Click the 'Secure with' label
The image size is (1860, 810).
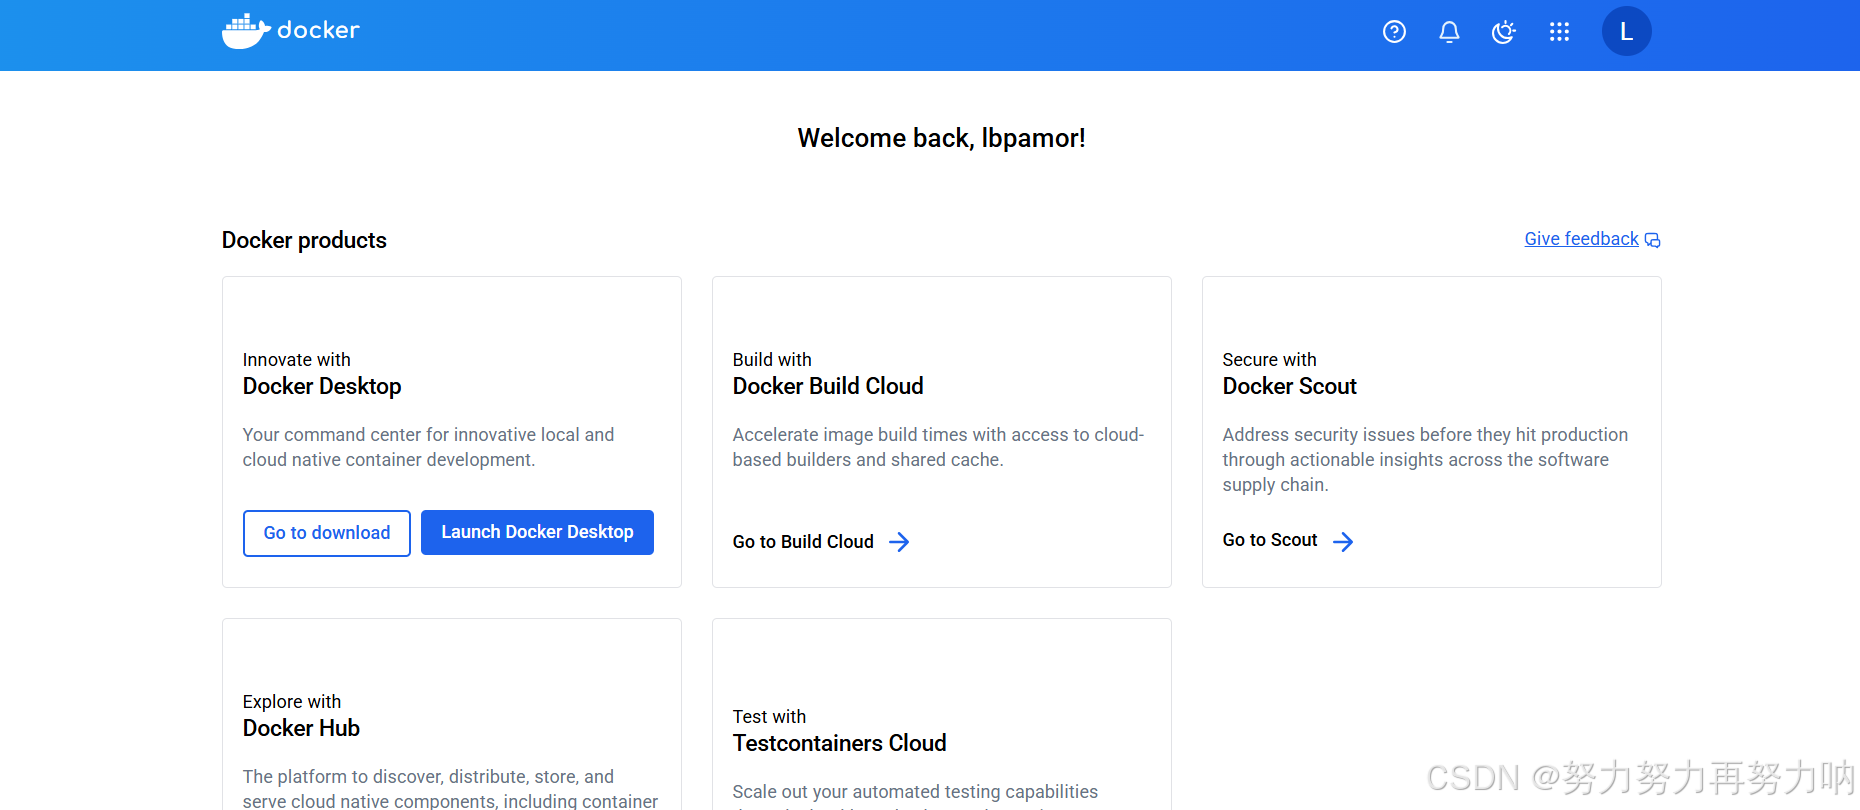pyautogui.click(x=1270, y=360)
